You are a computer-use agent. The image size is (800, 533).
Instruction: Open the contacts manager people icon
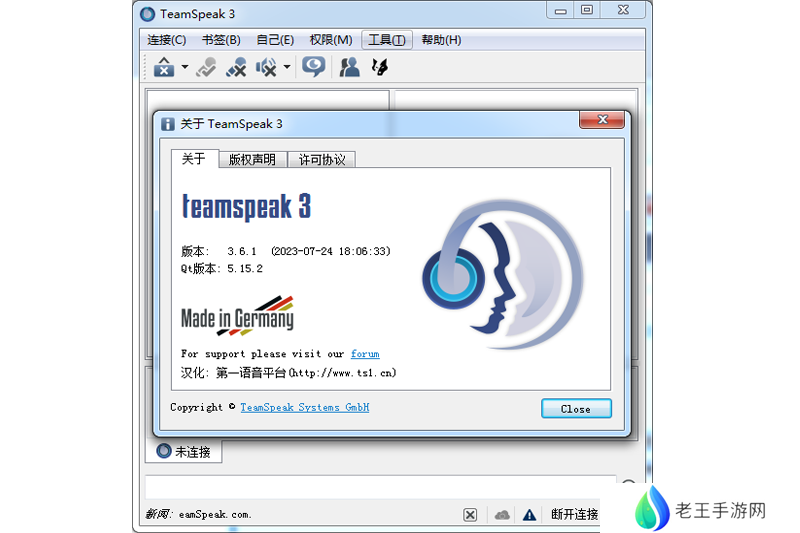pos(349,67)
